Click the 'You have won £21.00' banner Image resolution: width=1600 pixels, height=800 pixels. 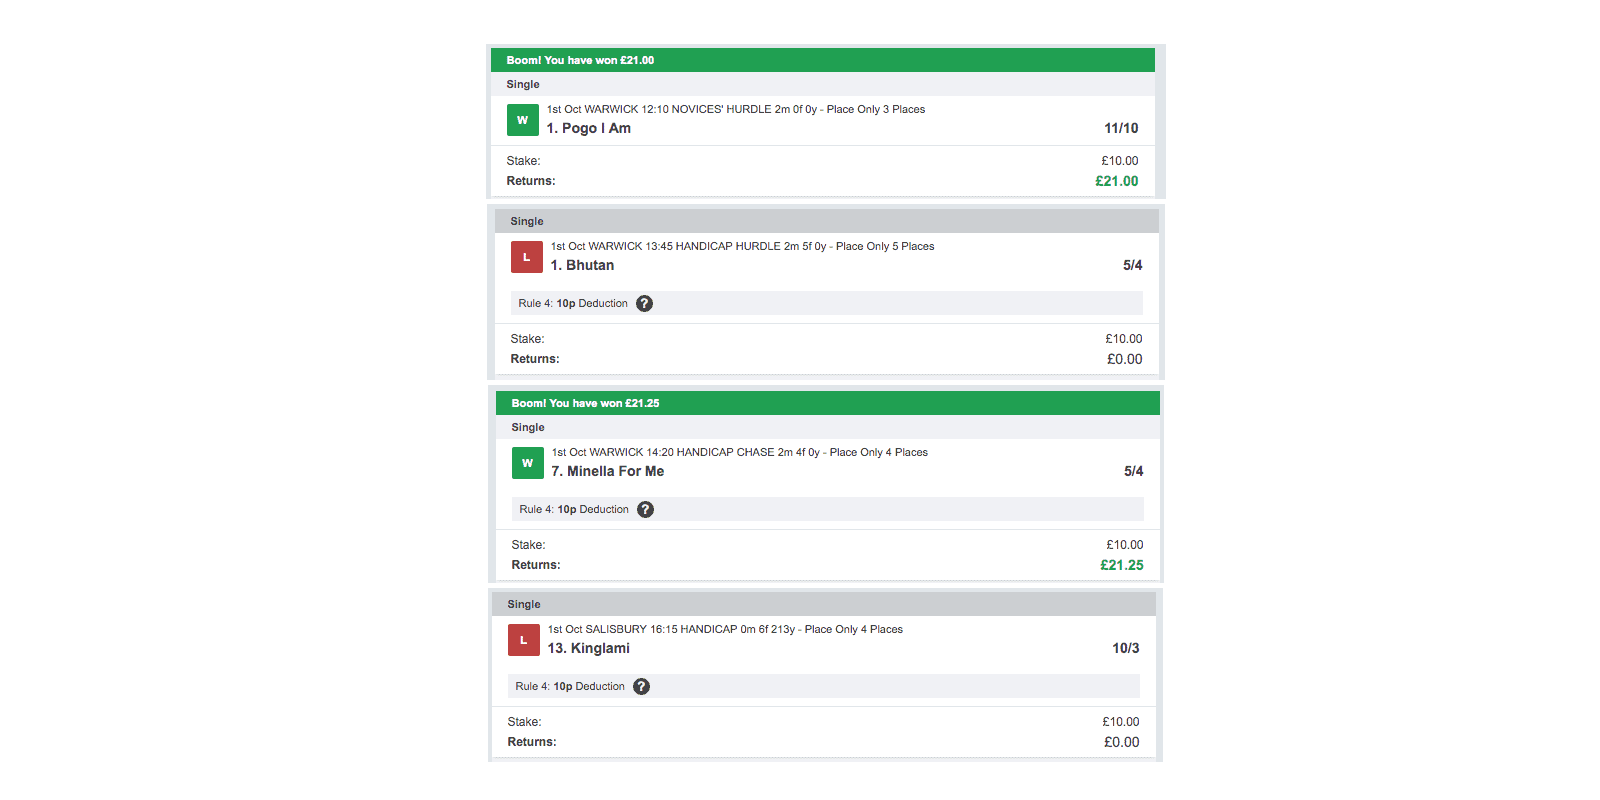click(x=823, y=60)
